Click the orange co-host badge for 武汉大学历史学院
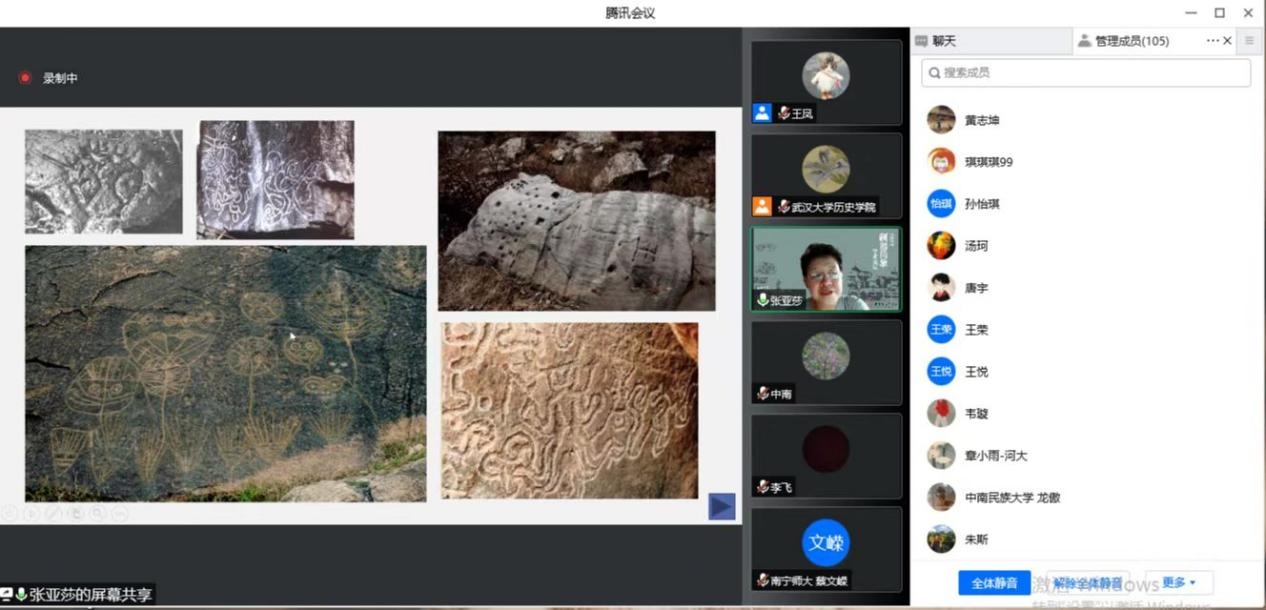The height and width of the screenshot is (610, 1266). tap(762, 207)
